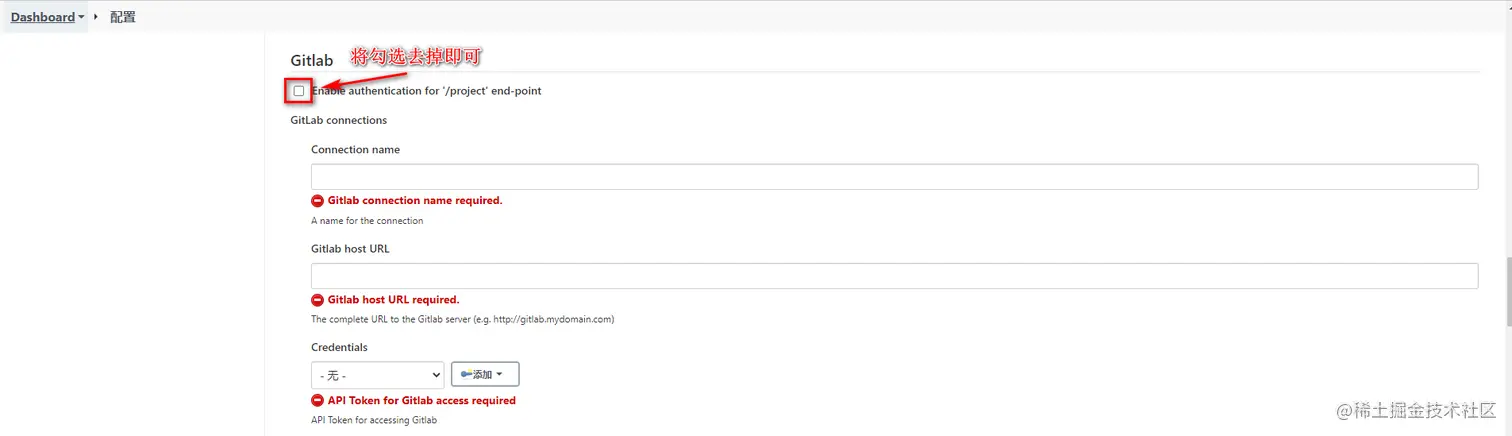Screen dimensions: 1512x436
Task: Expand the Dashboard breadcrumb dropdown arrow
Action: [x=81, y=17]
